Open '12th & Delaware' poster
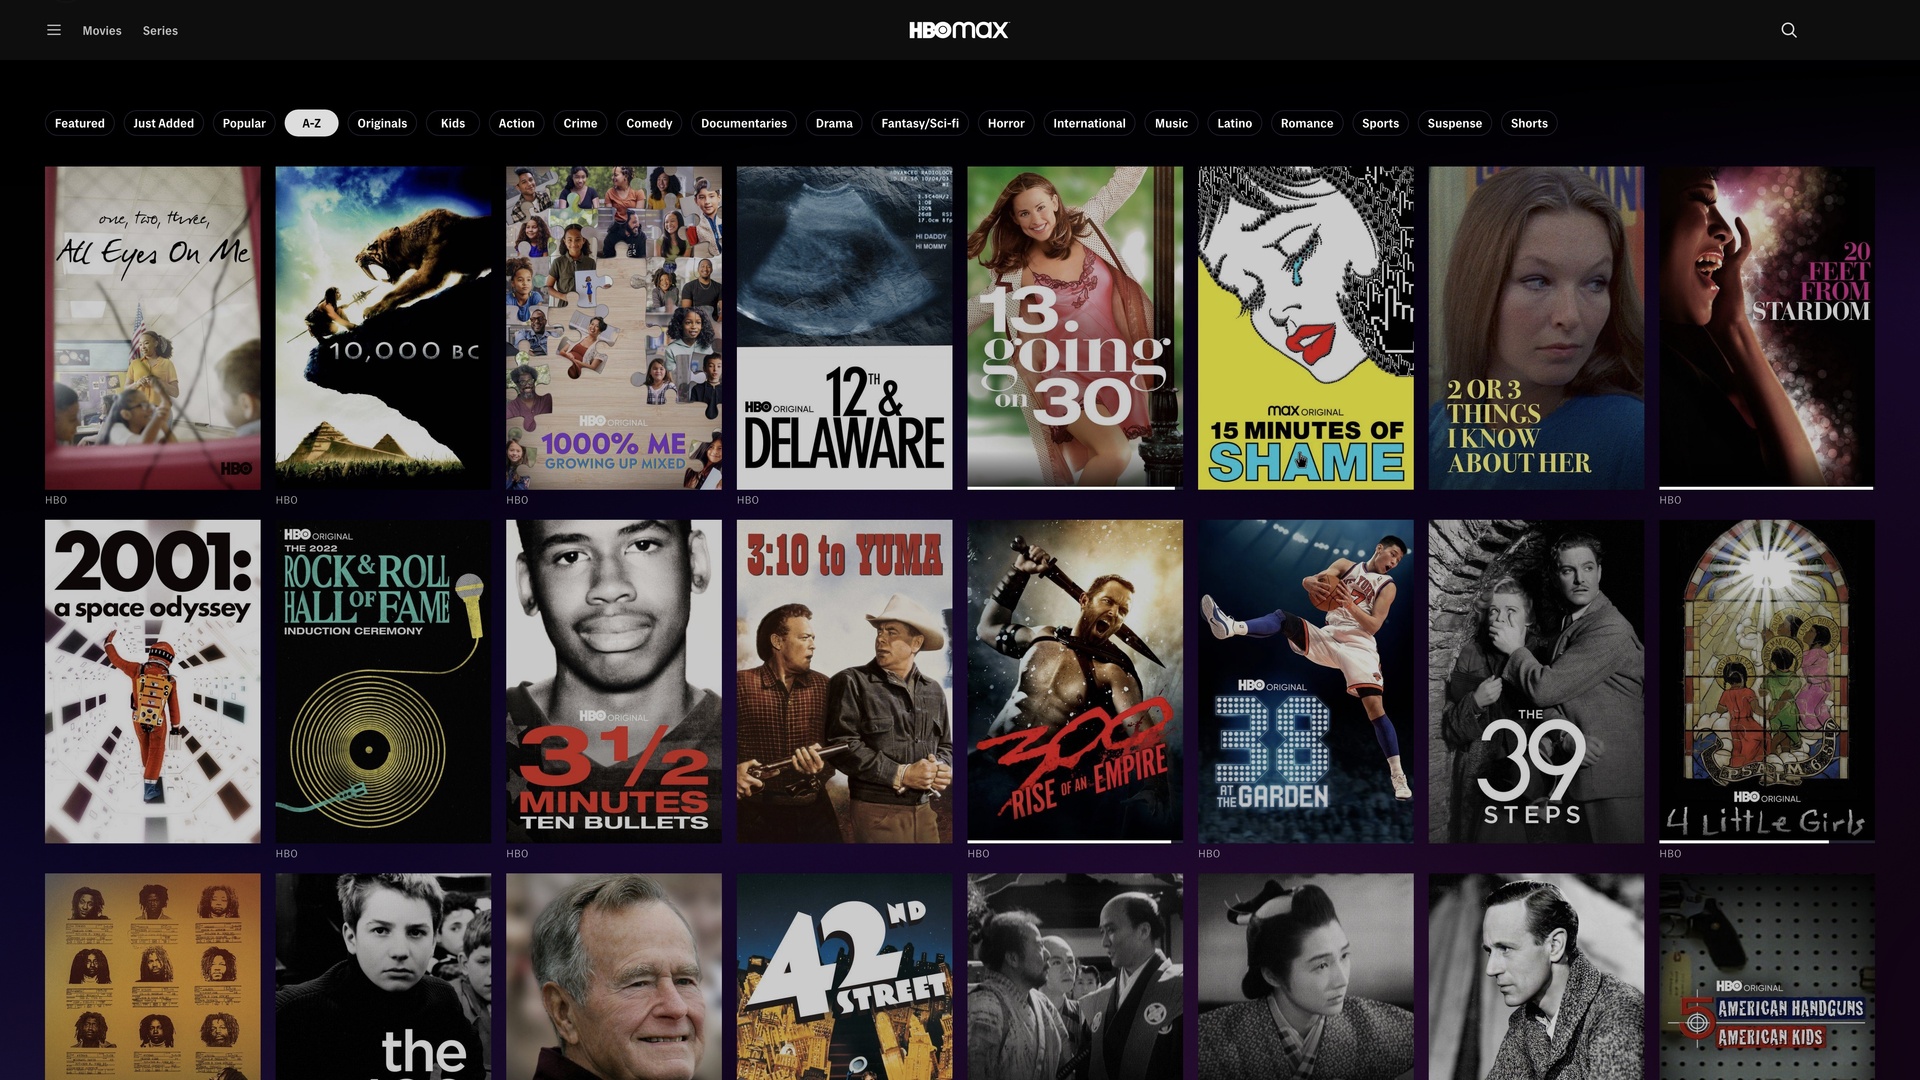1920x1080 pixels. pyautogui.click(x=845, y=328)
